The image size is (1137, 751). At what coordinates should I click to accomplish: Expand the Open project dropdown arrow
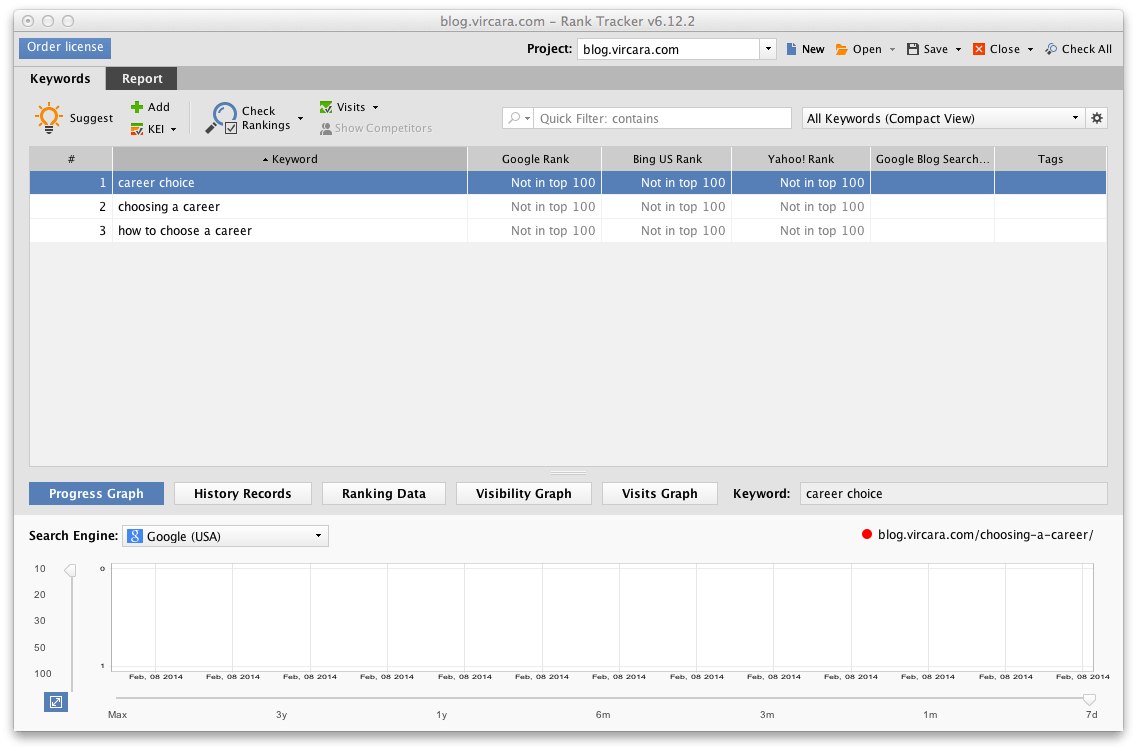(x=892, y=49)
